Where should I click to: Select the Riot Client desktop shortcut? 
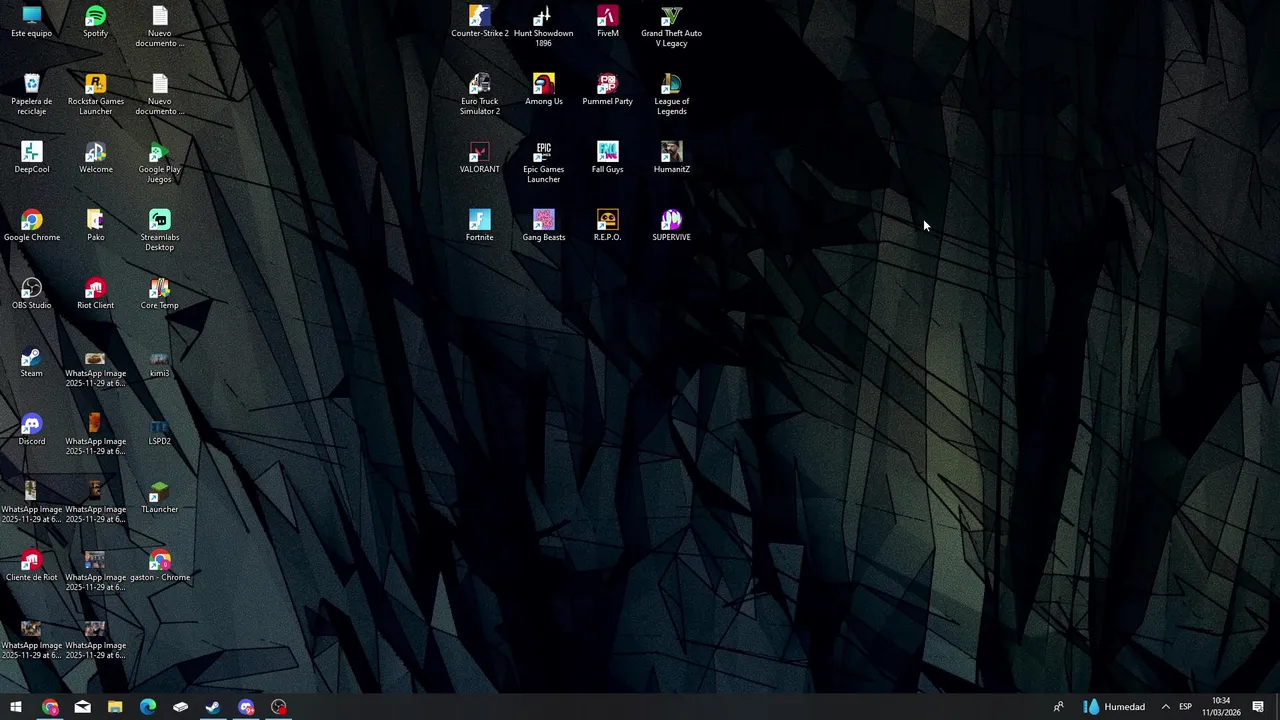[x=96, y=294]
